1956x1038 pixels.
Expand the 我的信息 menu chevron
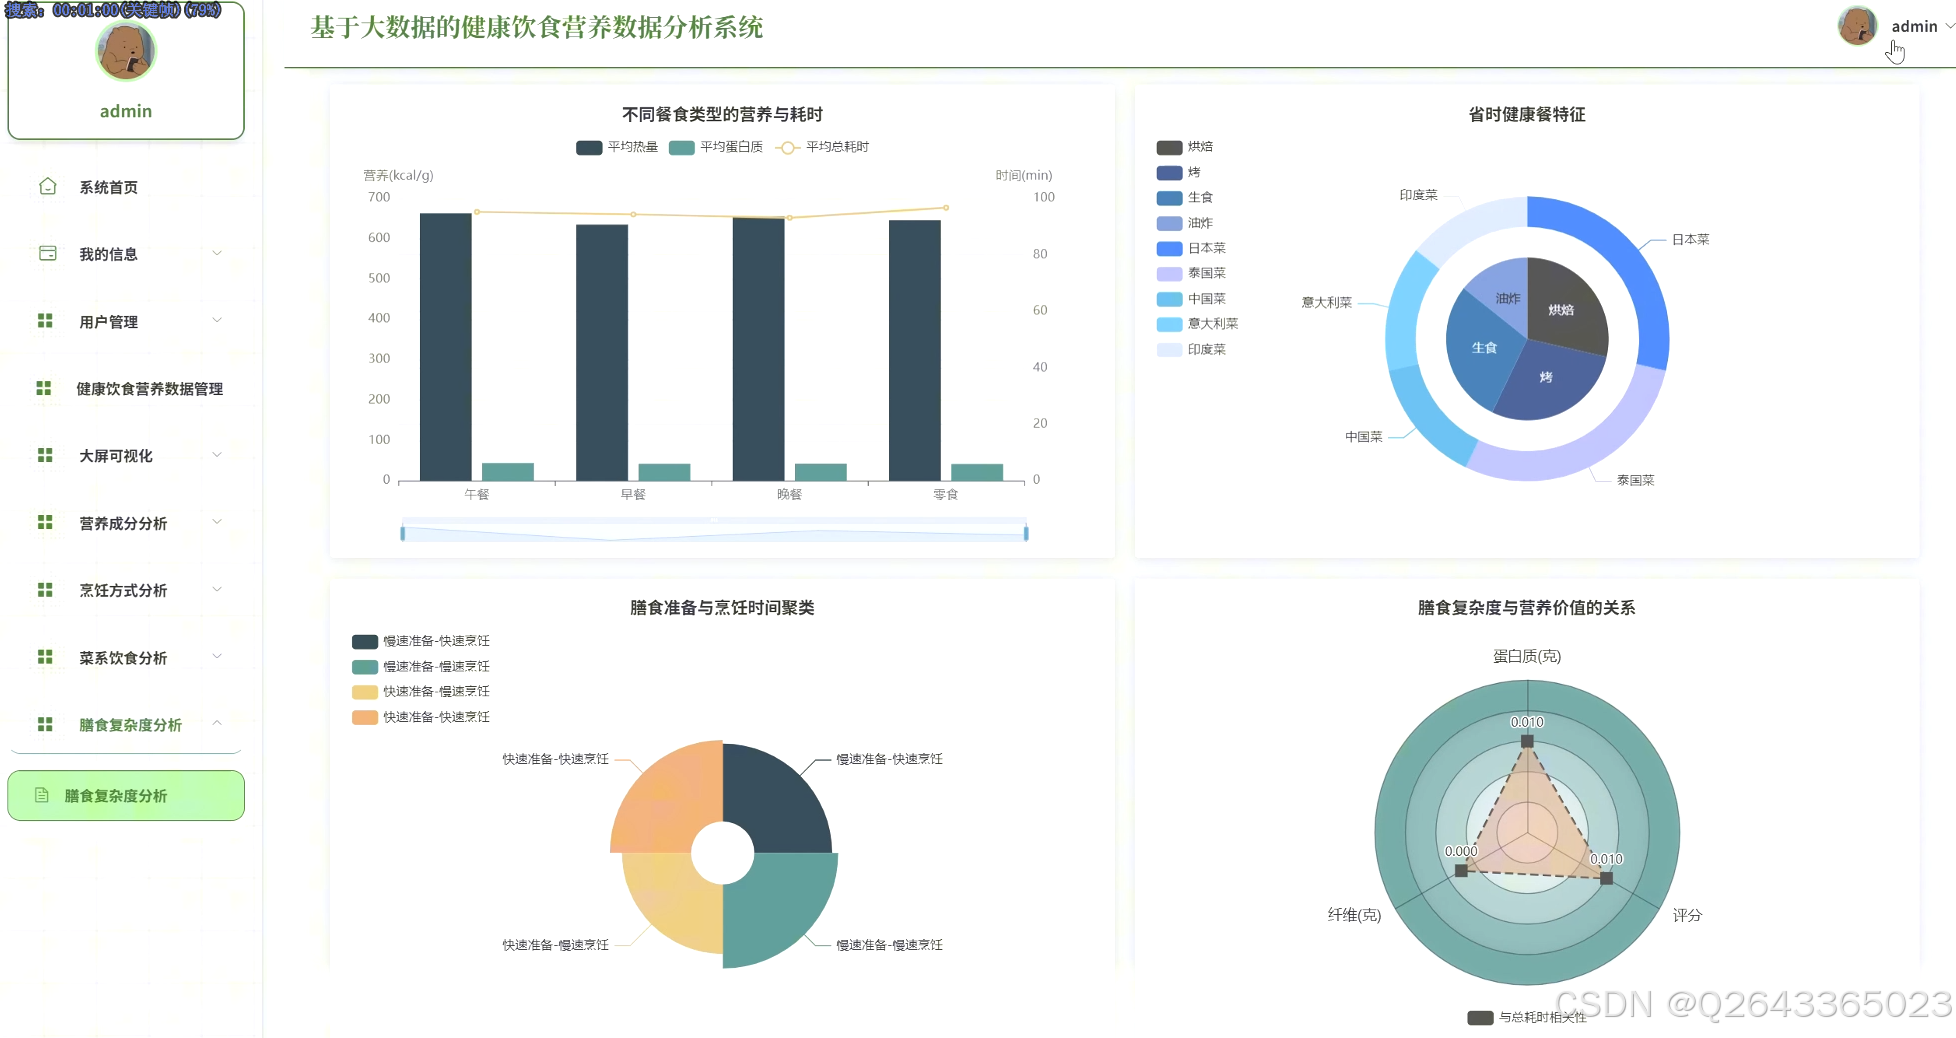point(217,253)
